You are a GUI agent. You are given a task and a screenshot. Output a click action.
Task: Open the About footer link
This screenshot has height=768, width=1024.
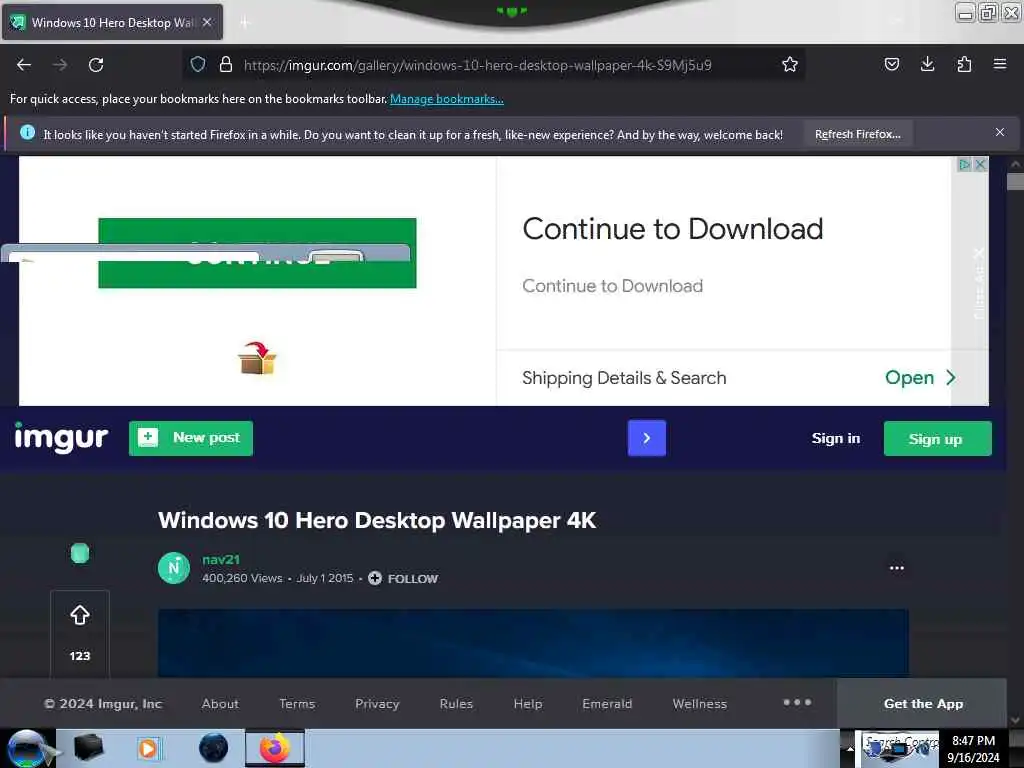[x=220, y=704]
